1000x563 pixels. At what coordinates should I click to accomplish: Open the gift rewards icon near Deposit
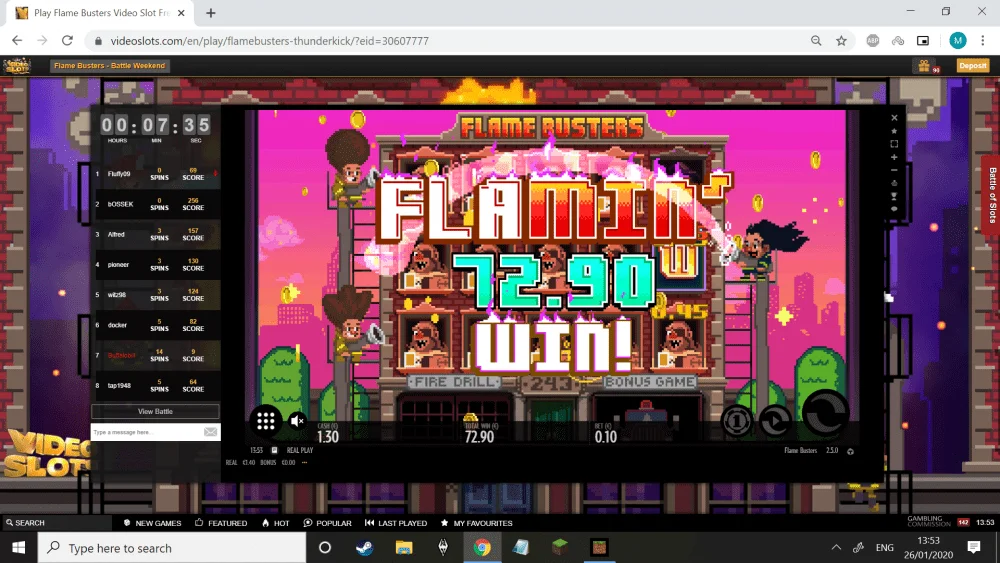[x=925, y=66]
